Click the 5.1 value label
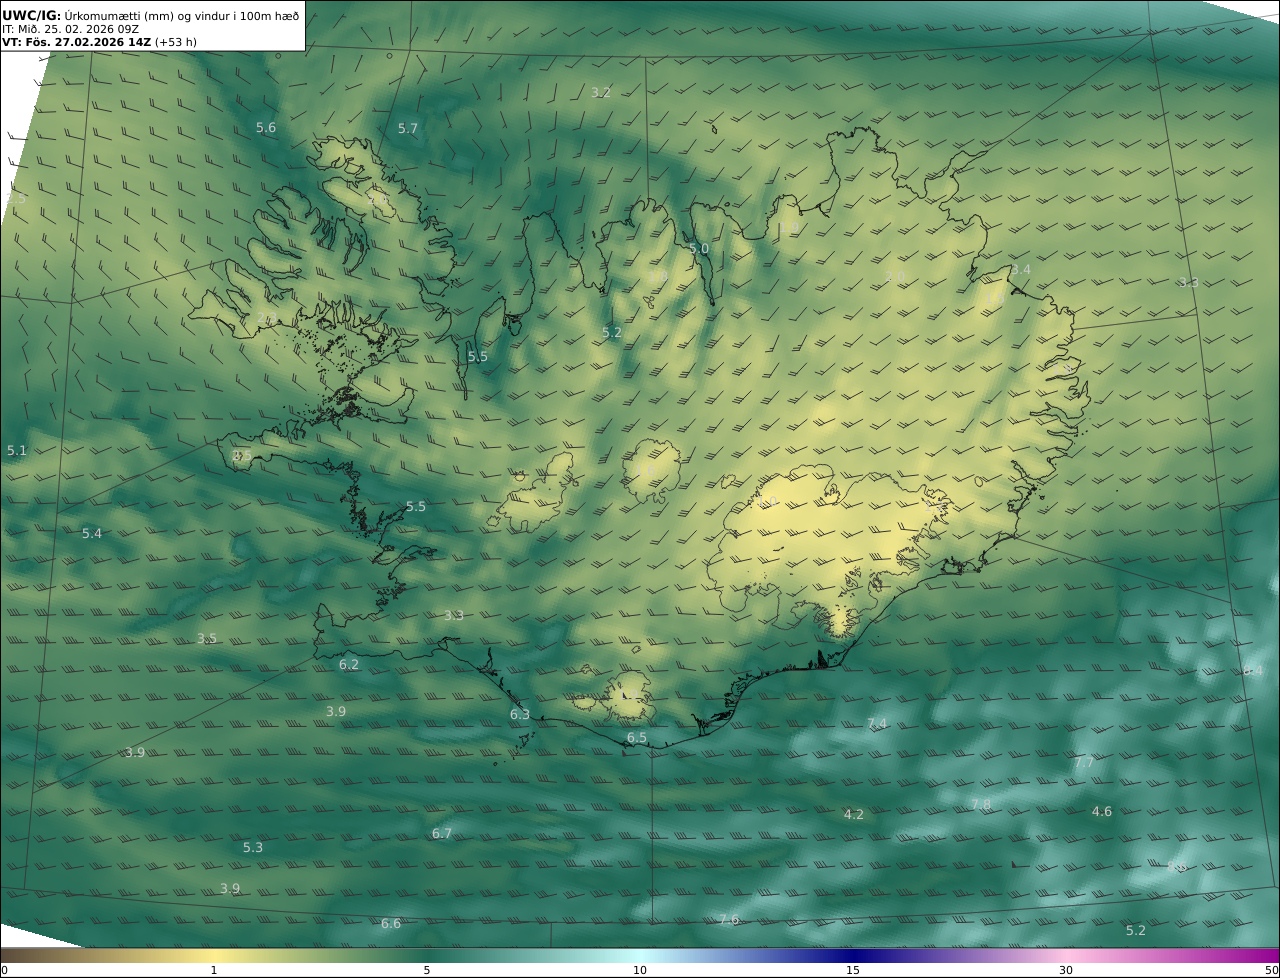The image size is (1280, 978). click(17, 451)
